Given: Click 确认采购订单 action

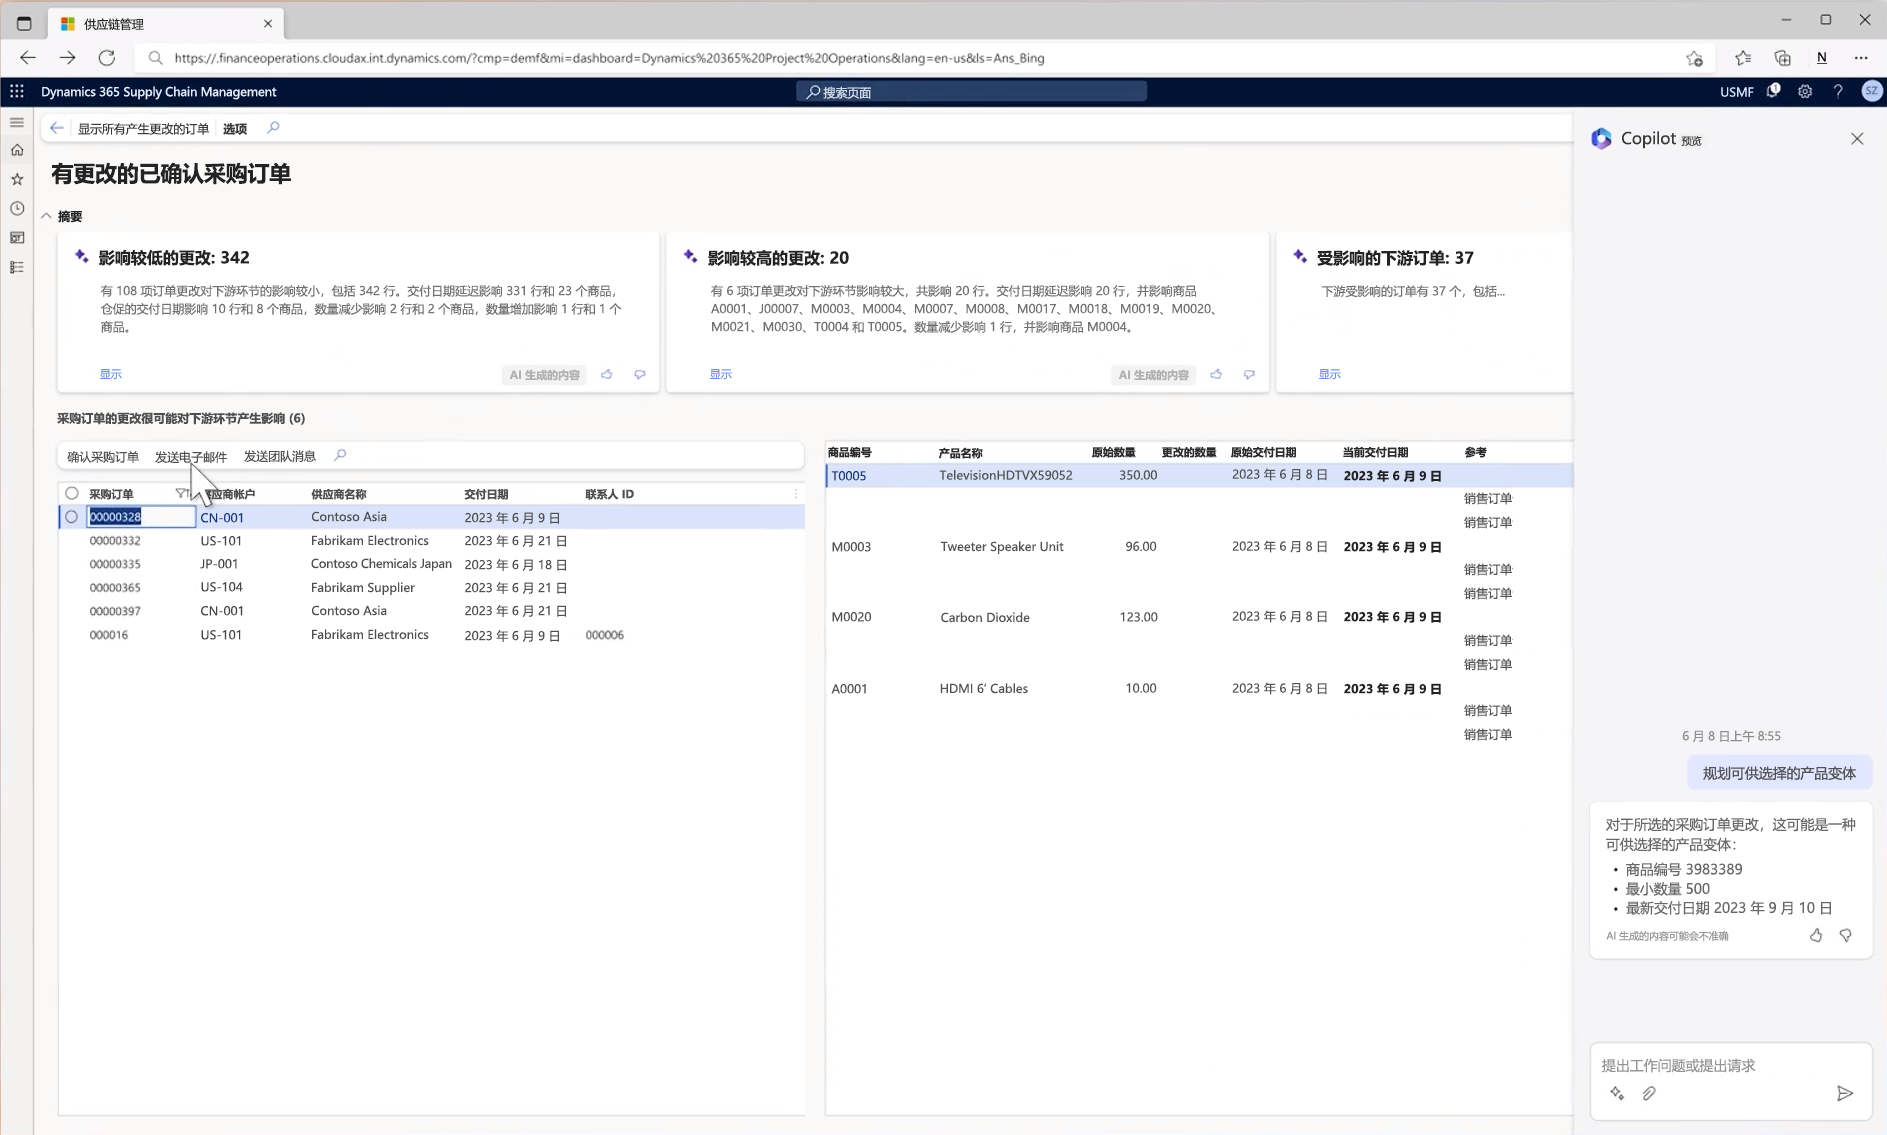Looking at the screenshot, I should 103,456.
